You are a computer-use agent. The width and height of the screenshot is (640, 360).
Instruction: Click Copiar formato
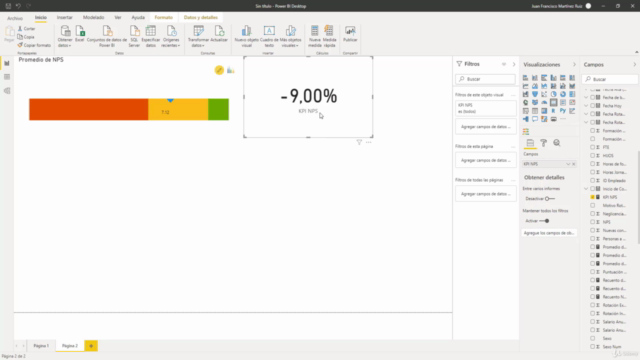point(34,45)
